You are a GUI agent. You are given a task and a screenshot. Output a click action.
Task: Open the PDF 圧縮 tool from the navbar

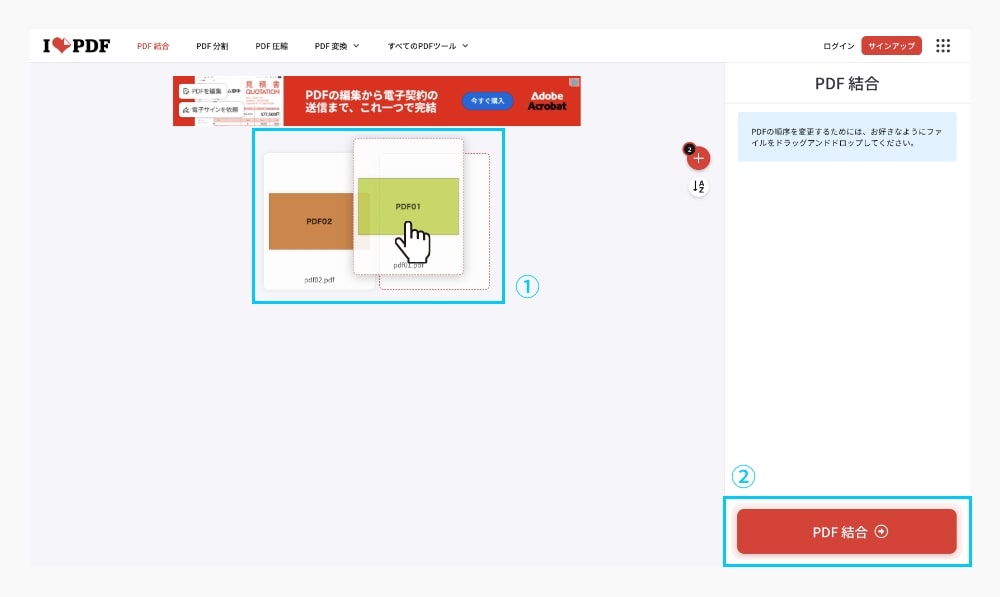tap(272, 45)
